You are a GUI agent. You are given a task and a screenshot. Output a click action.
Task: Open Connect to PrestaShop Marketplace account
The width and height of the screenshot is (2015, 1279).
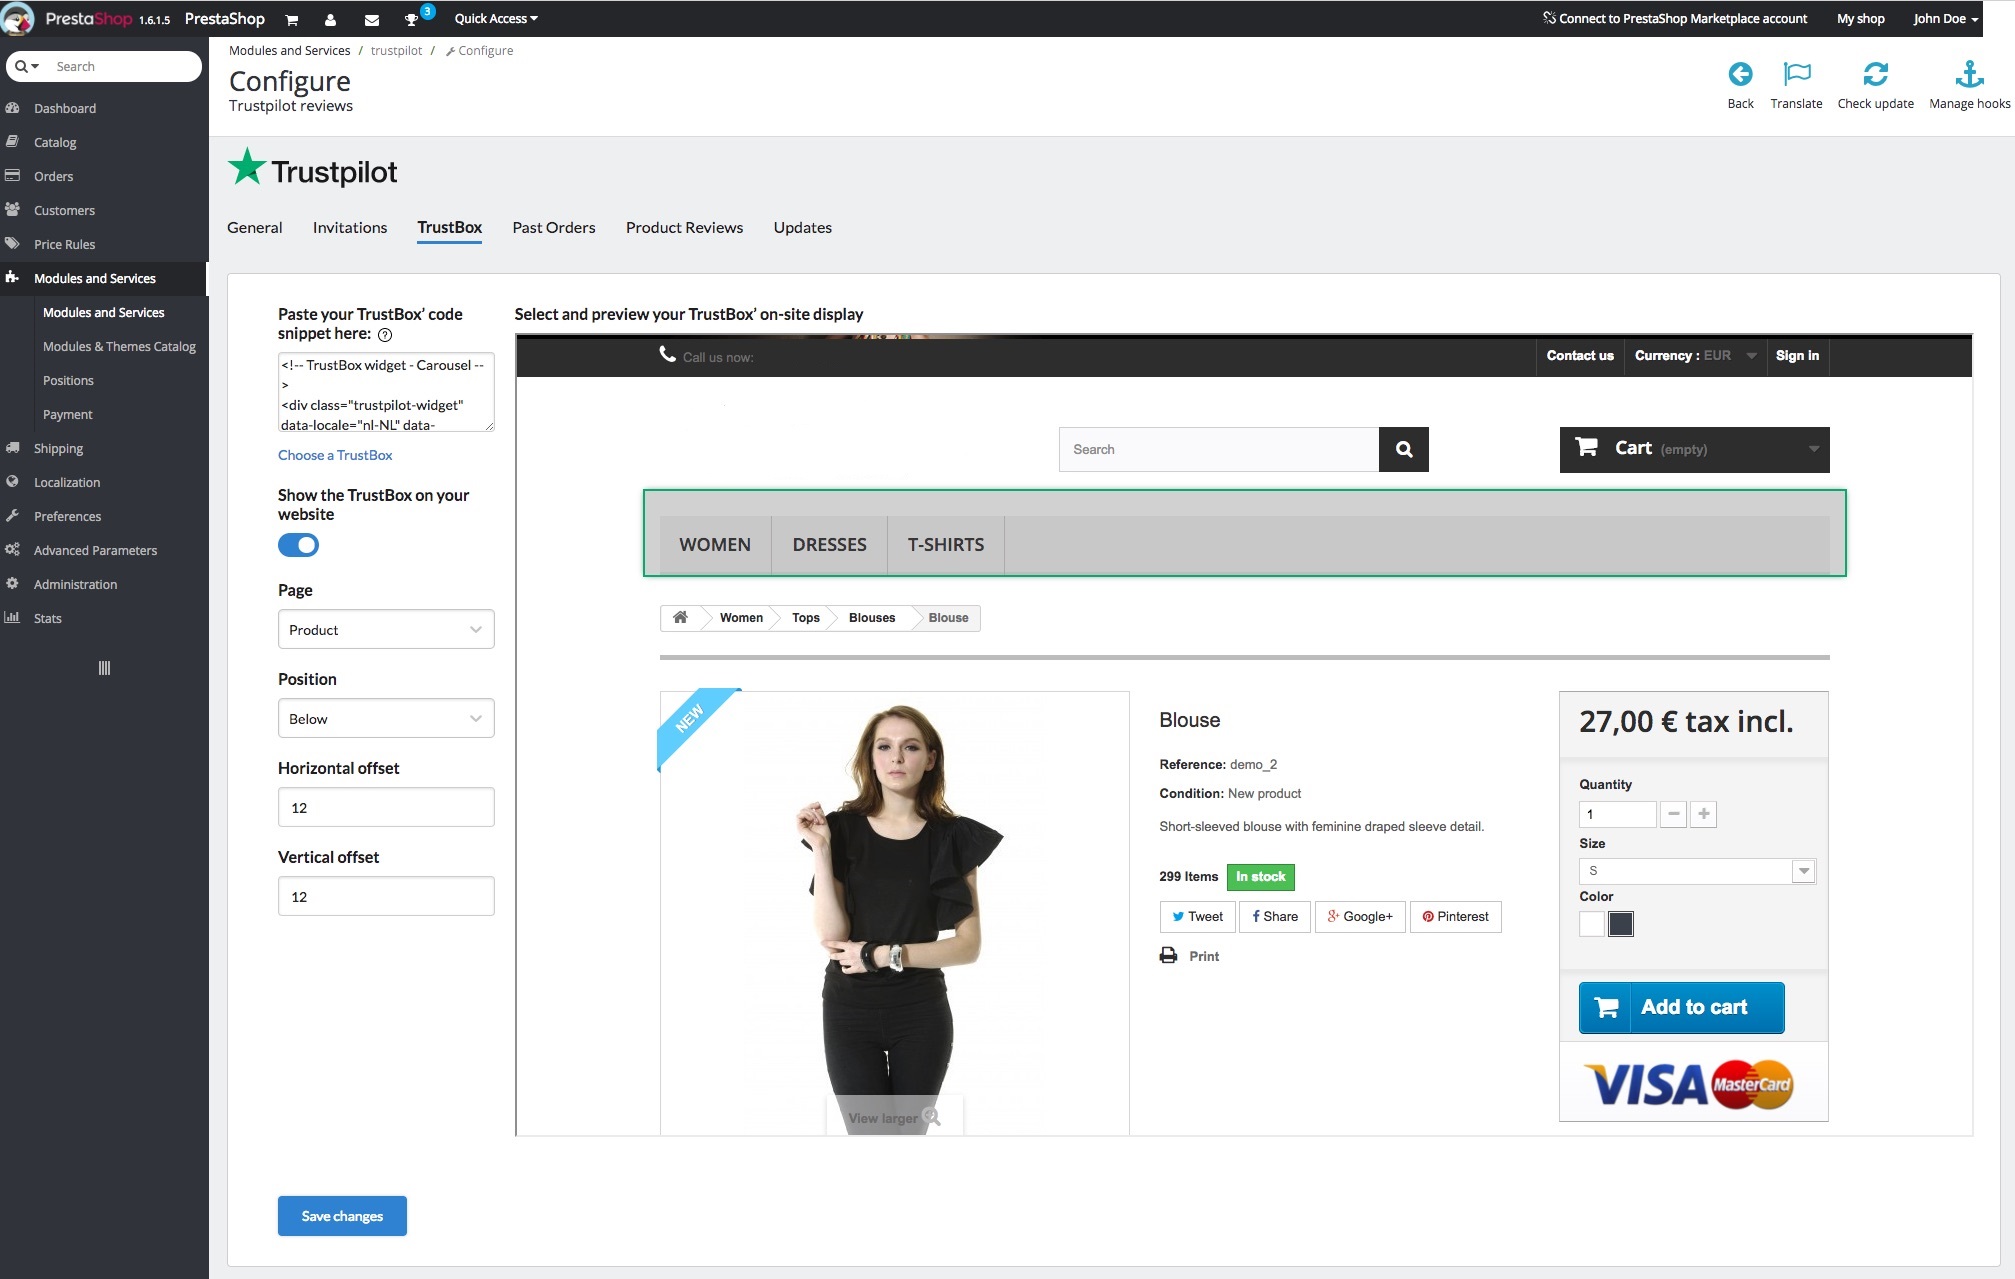click(x=1675, y=19)
